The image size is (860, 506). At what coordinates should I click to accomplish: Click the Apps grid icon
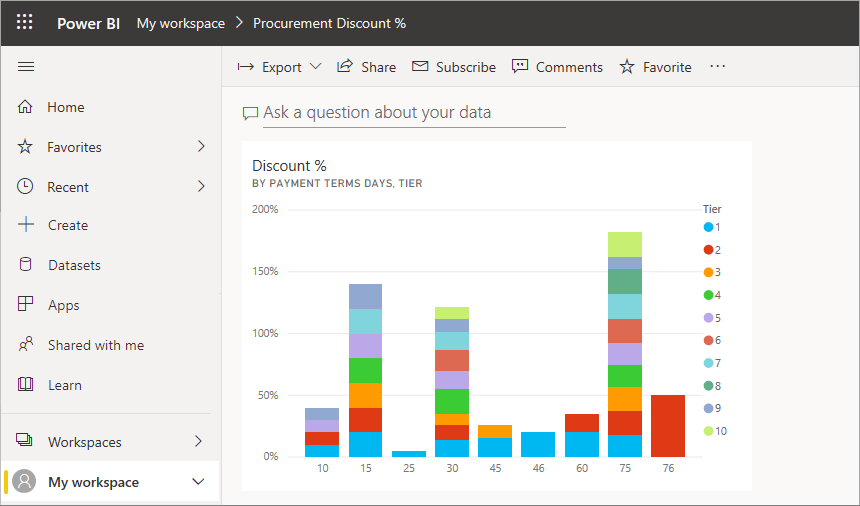click(x=26, y=305)
